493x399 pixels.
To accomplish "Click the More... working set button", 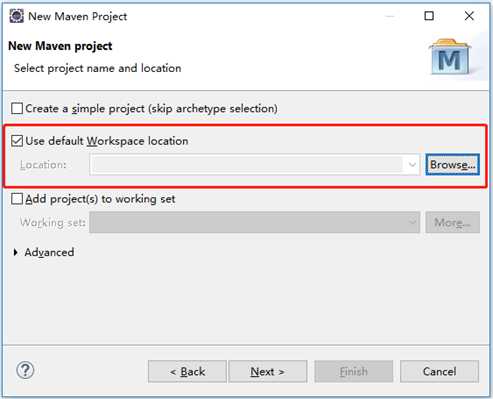I will pos(453,222).
